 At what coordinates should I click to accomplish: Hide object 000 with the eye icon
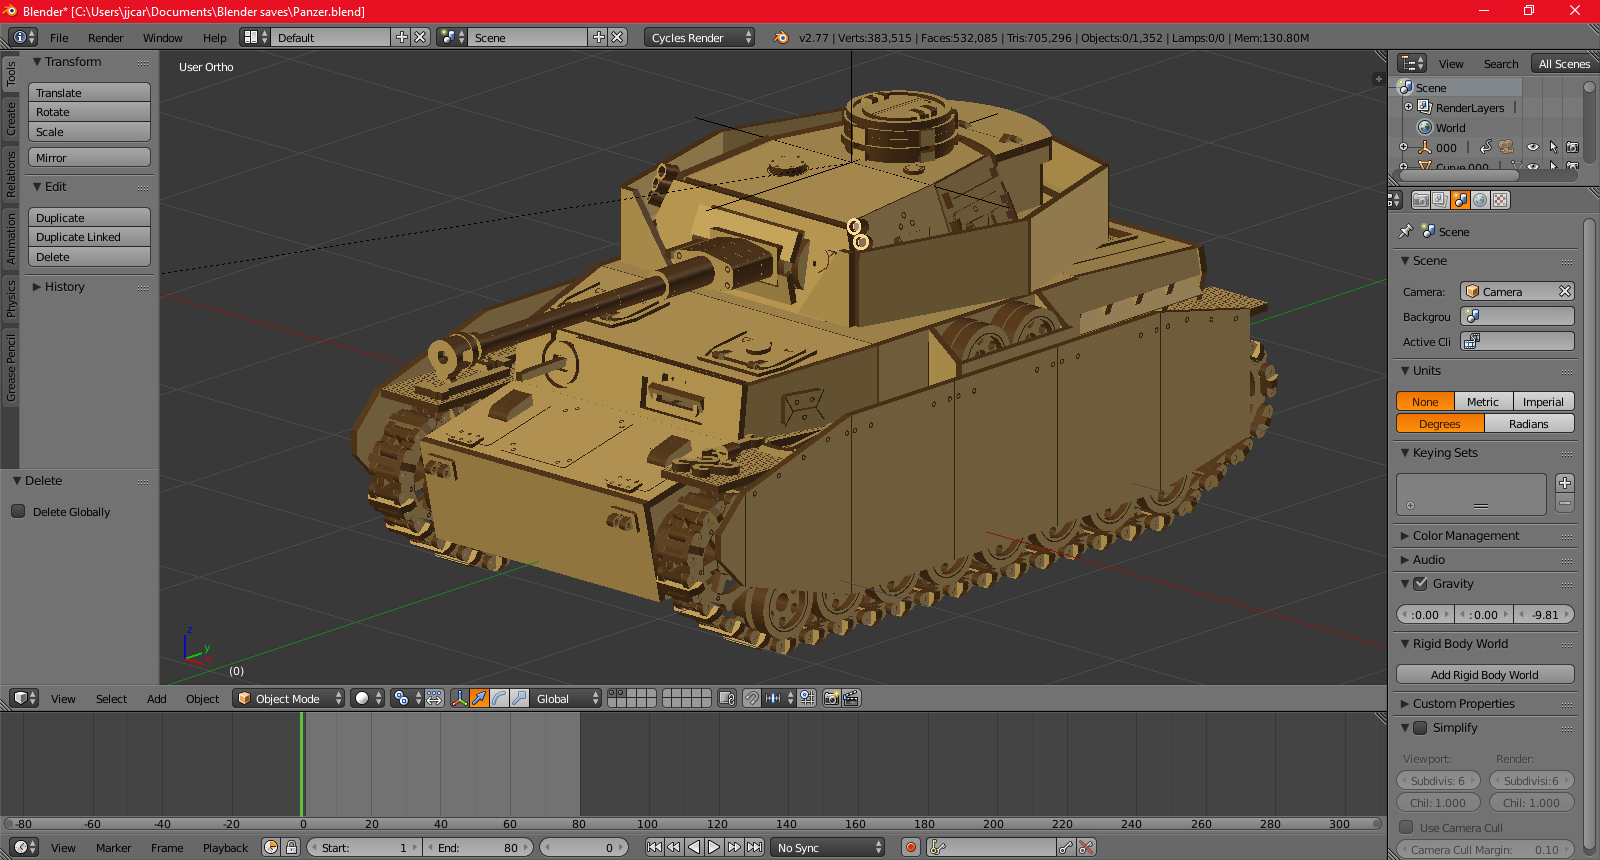point(1533,147)
